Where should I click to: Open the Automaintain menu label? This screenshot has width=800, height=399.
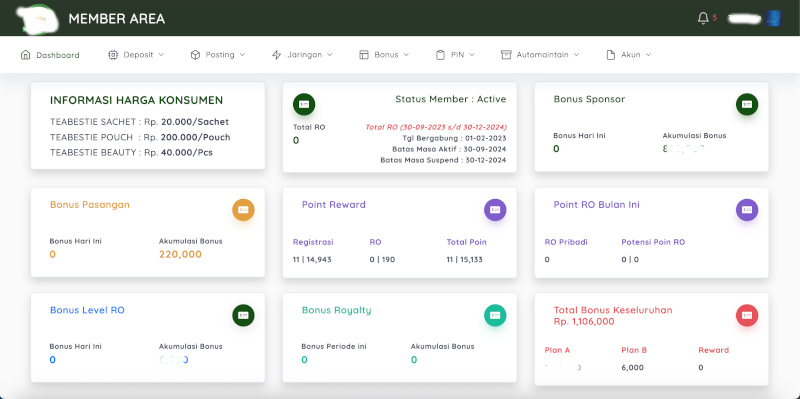tap(542, 55)
